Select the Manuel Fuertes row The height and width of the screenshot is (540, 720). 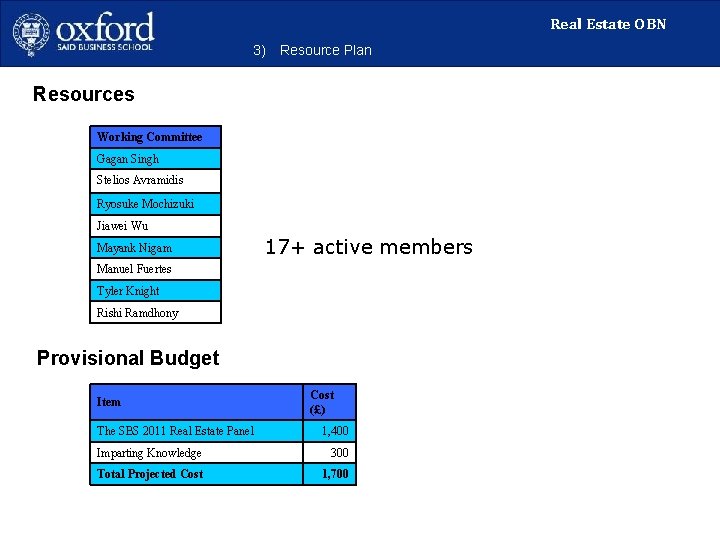coord(156,269)
